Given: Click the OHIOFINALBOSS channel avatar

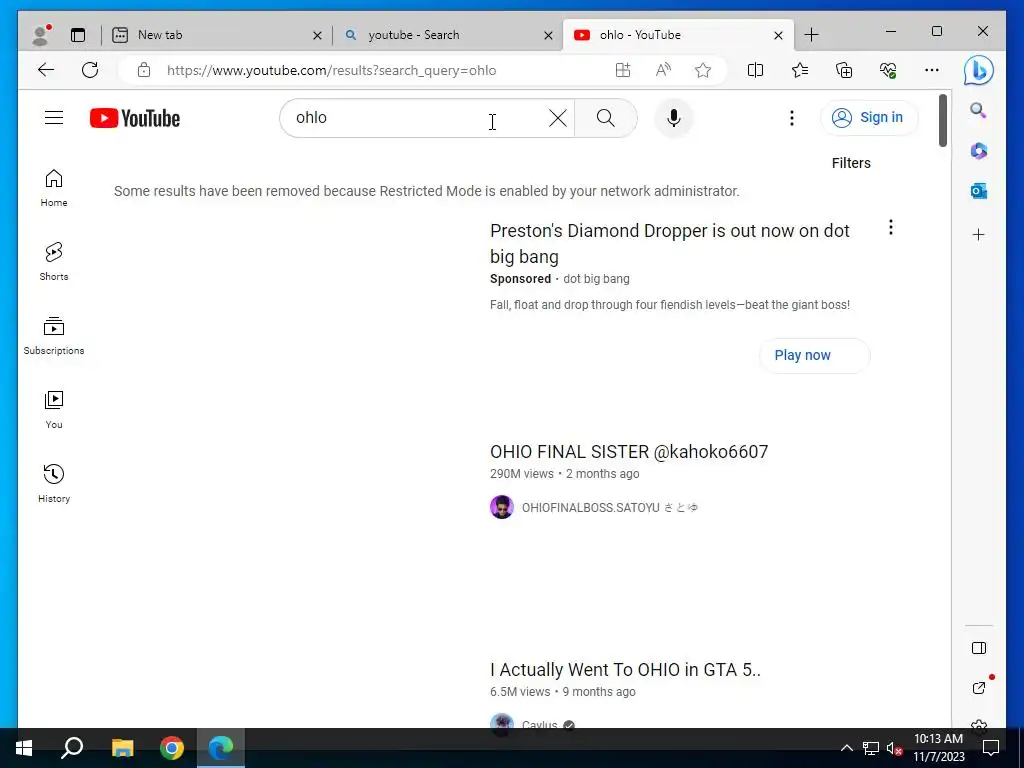Looking at the screenshot, I should pyautogui.click(x=502, y=507).
